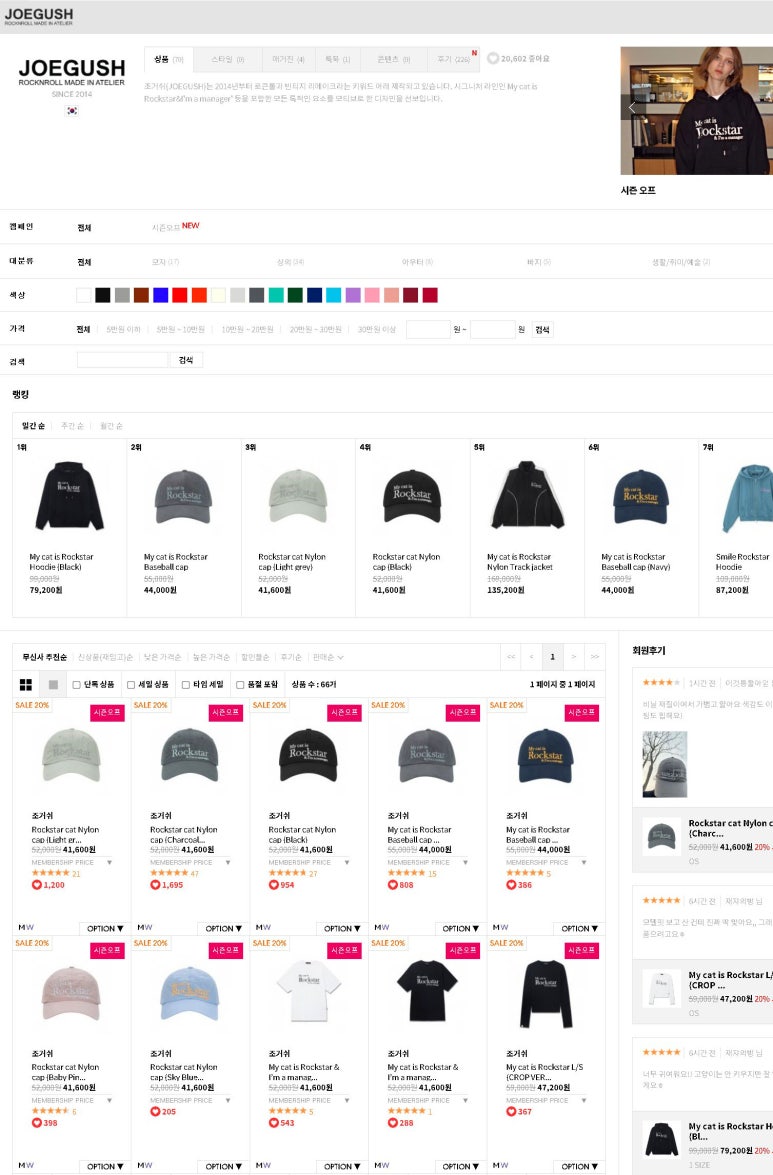This screenshot has height=1175, width=773.
Task: Enable the 세일 상품 checkbox
Action: click(131, 684)
